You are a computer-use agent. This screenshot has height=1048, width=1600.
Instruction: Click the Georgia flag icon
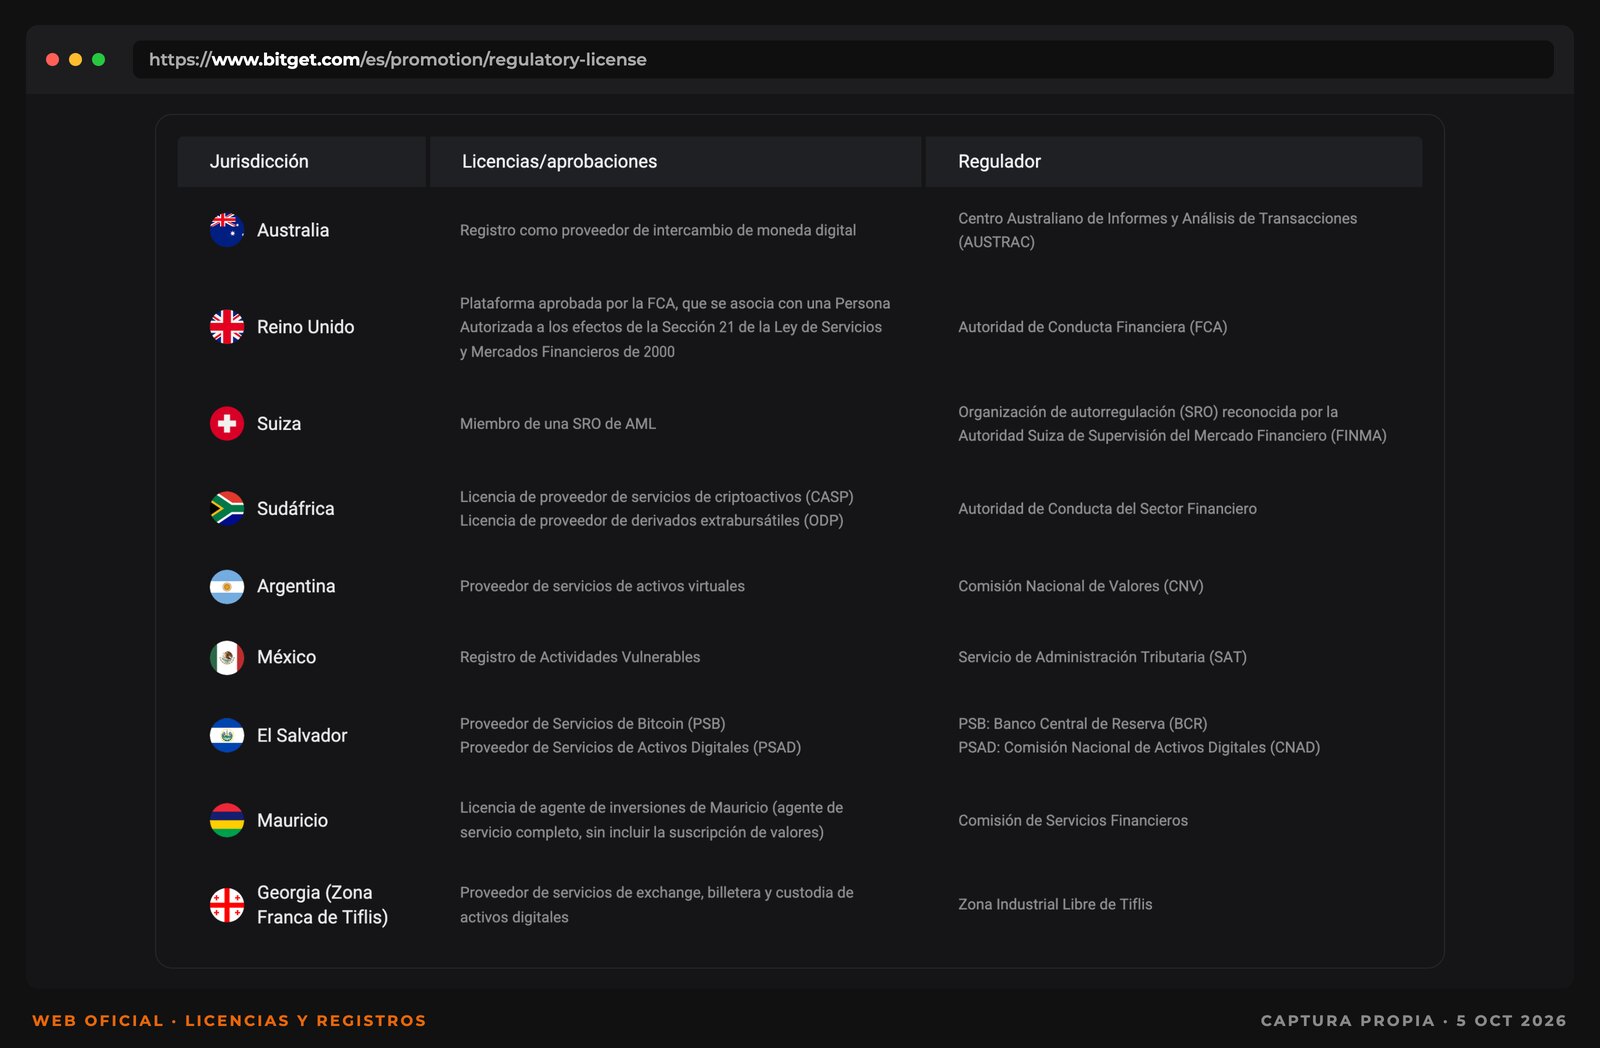click(227, 905)
